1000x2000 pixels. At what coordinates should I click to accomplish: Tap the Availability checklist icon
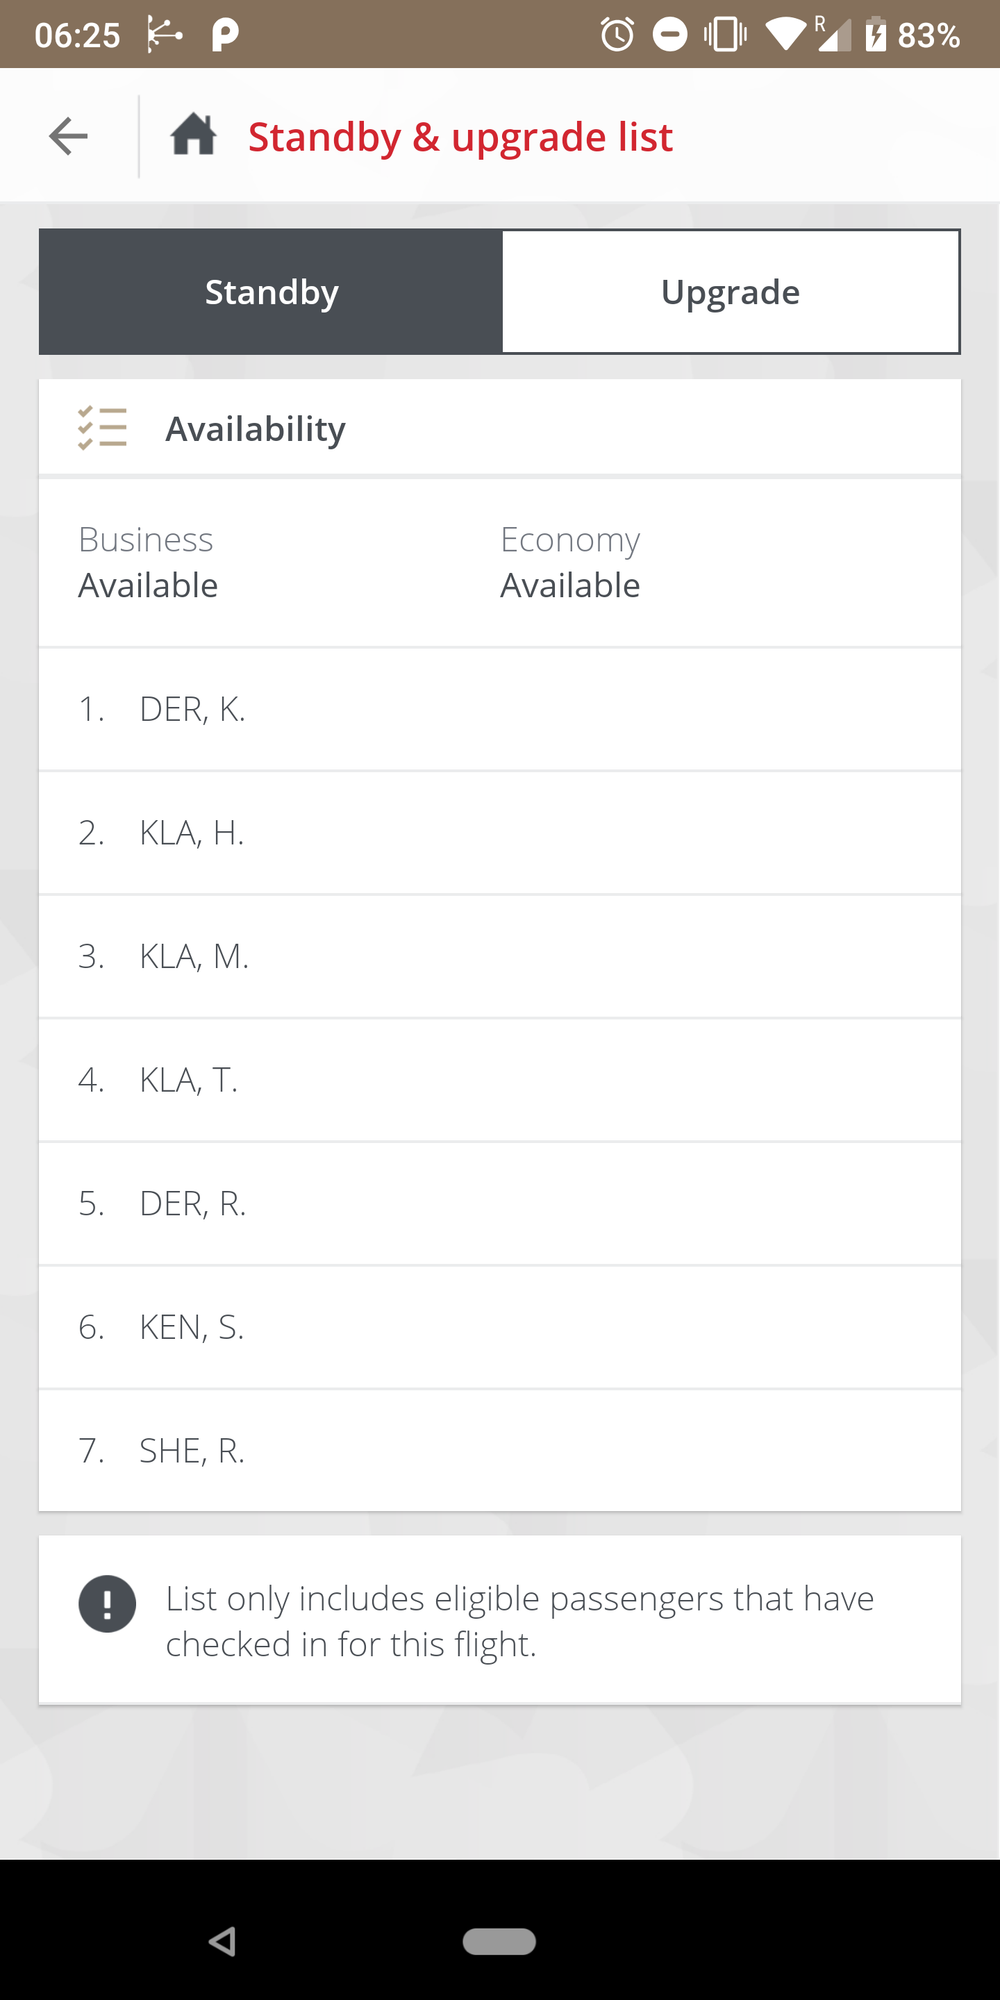[103, 428]
